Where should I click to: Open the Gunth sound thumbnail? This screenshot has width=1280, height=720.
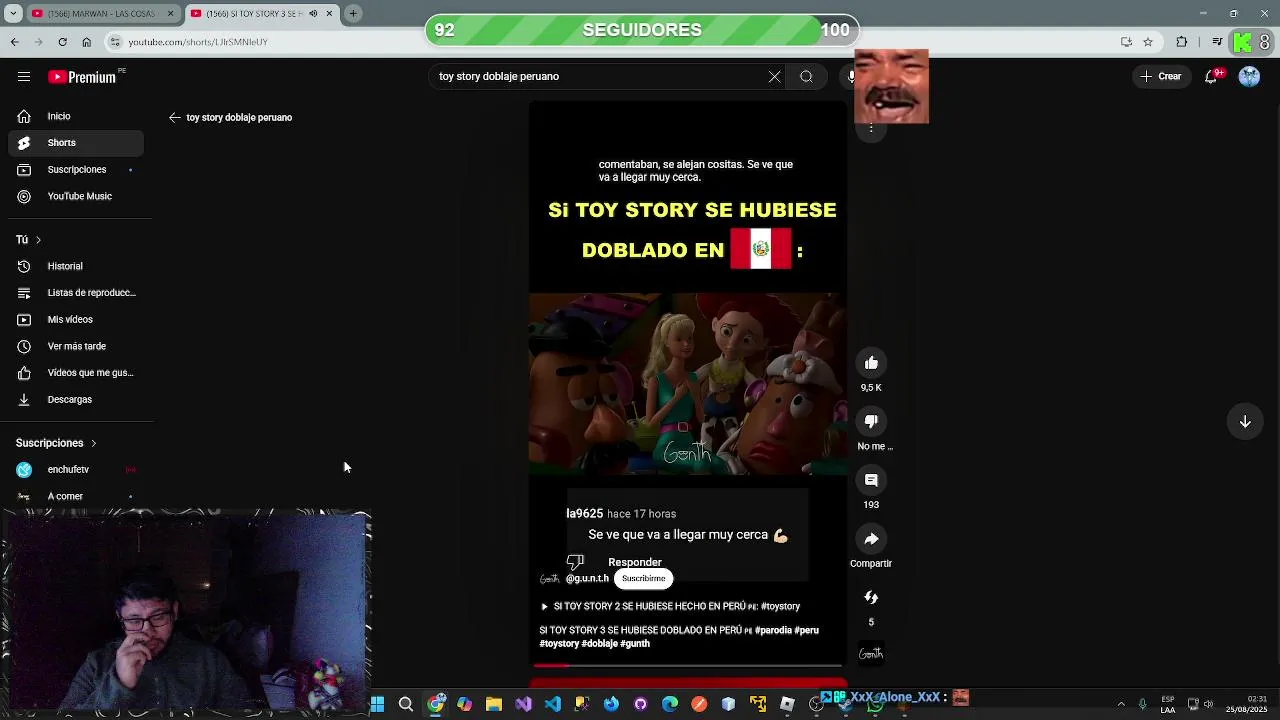[x=871, y=654]
